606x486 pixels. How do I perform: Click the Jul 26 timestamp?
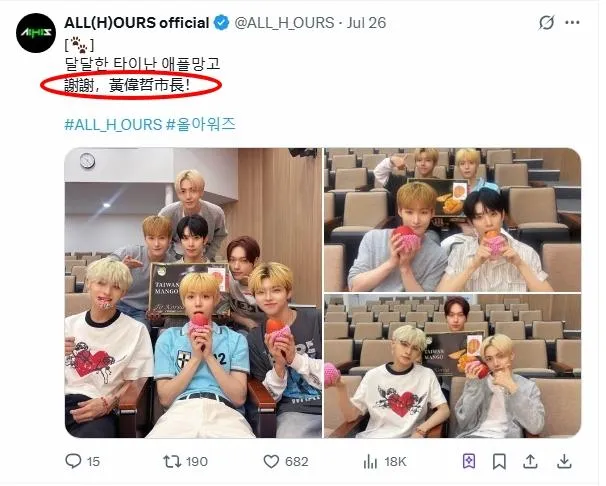point(366,23)
